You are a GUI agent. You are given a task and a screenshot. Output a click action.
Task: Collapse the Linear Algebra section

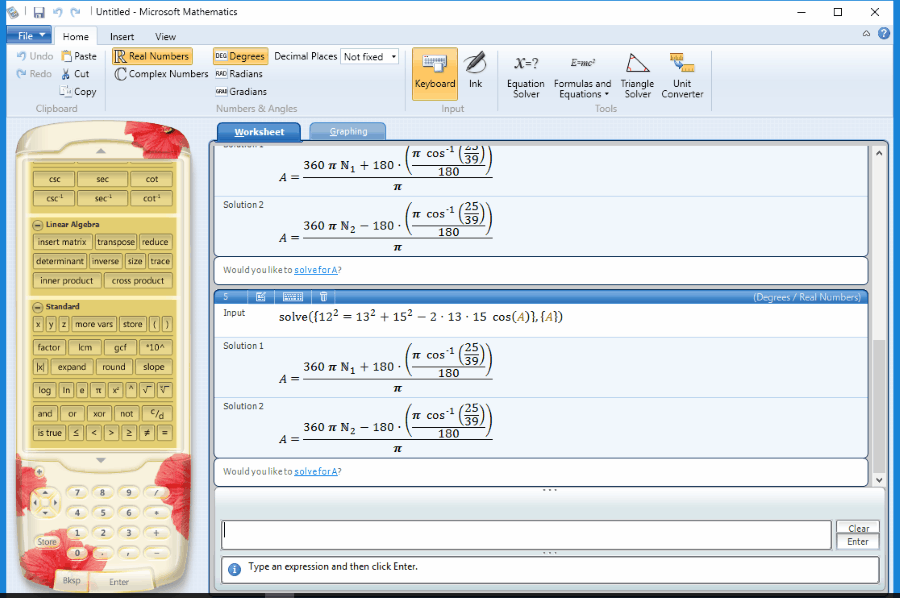tap(37, 225)
